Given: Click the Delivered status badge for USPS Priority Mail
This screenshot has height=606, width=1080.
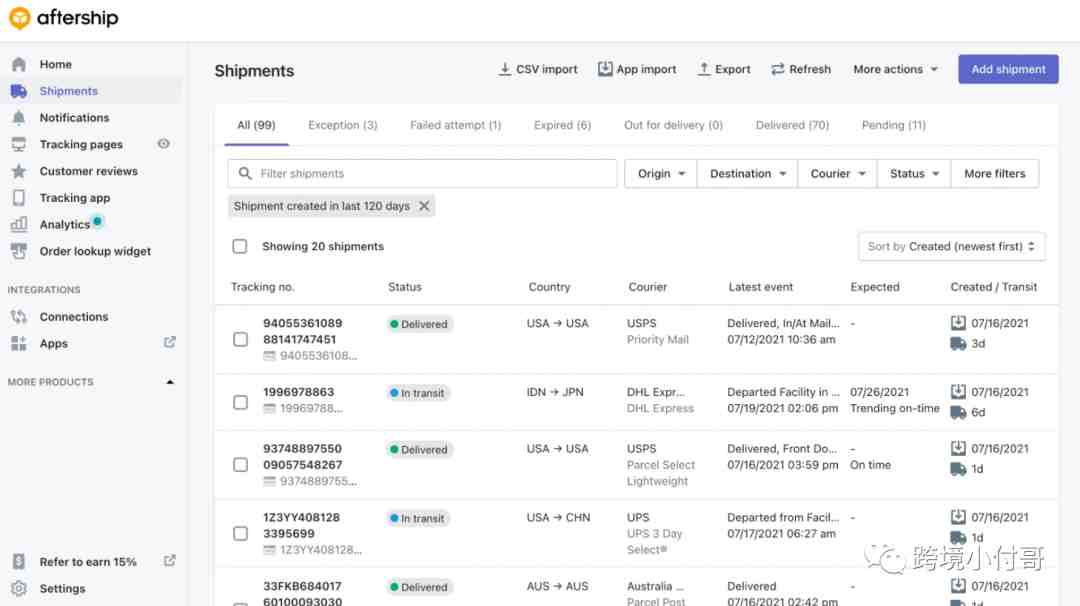Looking at the screenshot, I should 419,324.
